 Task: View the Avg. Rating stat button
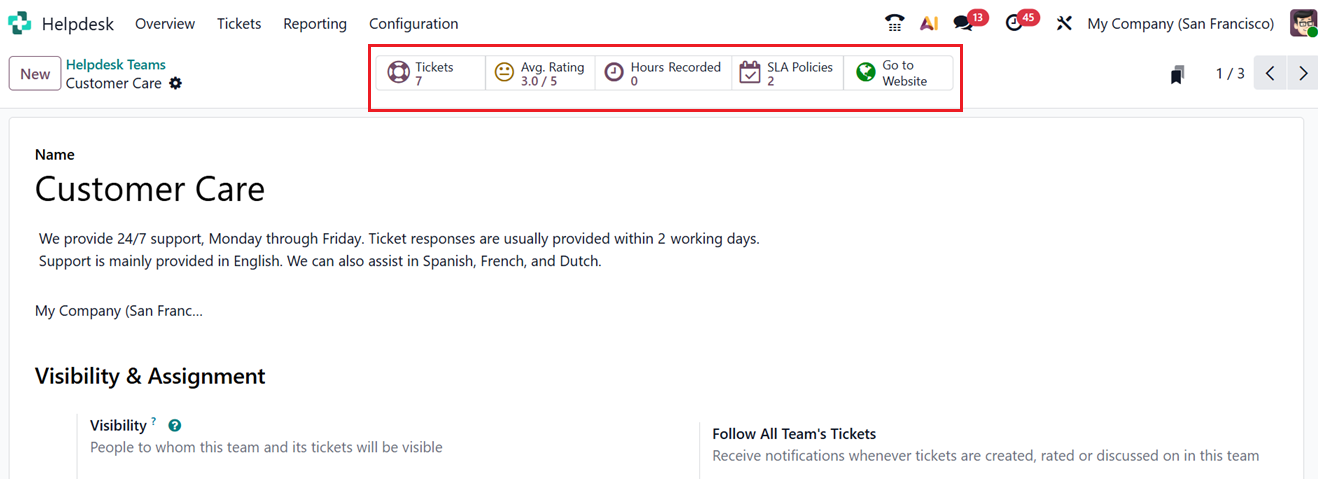(540, 73)
